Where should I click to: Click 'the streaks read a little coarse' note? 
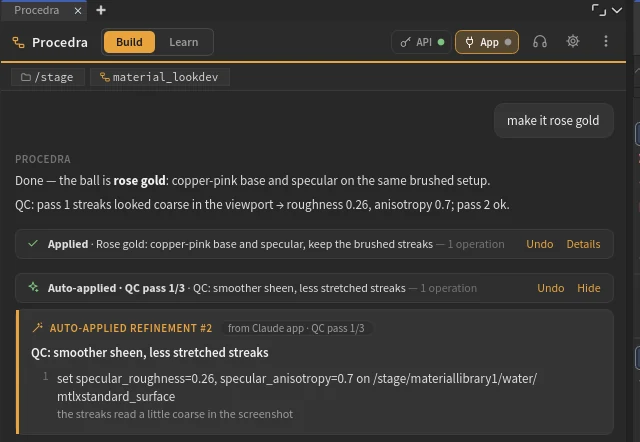(x=175, y=414)
